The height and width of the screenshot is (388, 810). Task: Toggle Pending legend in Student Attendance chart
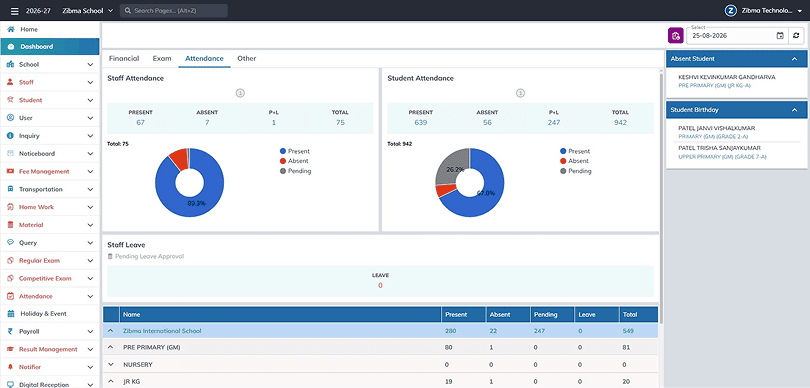point(576,171)
